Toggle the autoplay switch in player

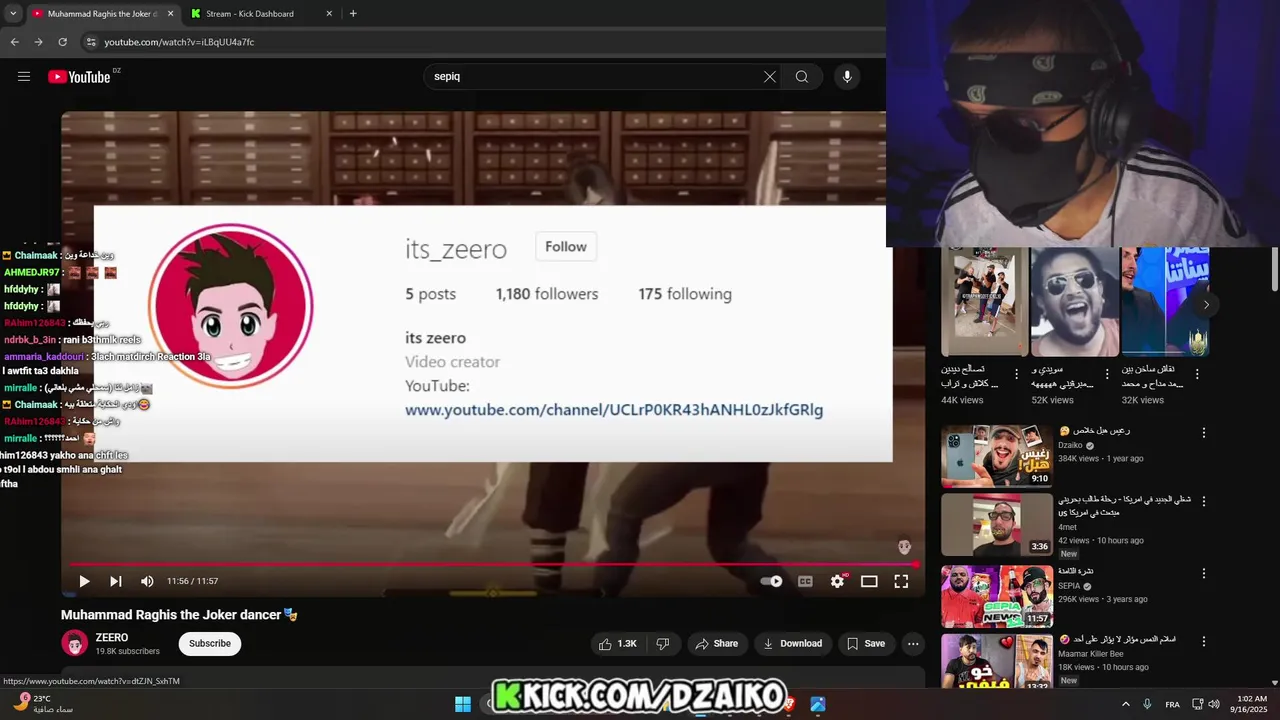[771, 581]
